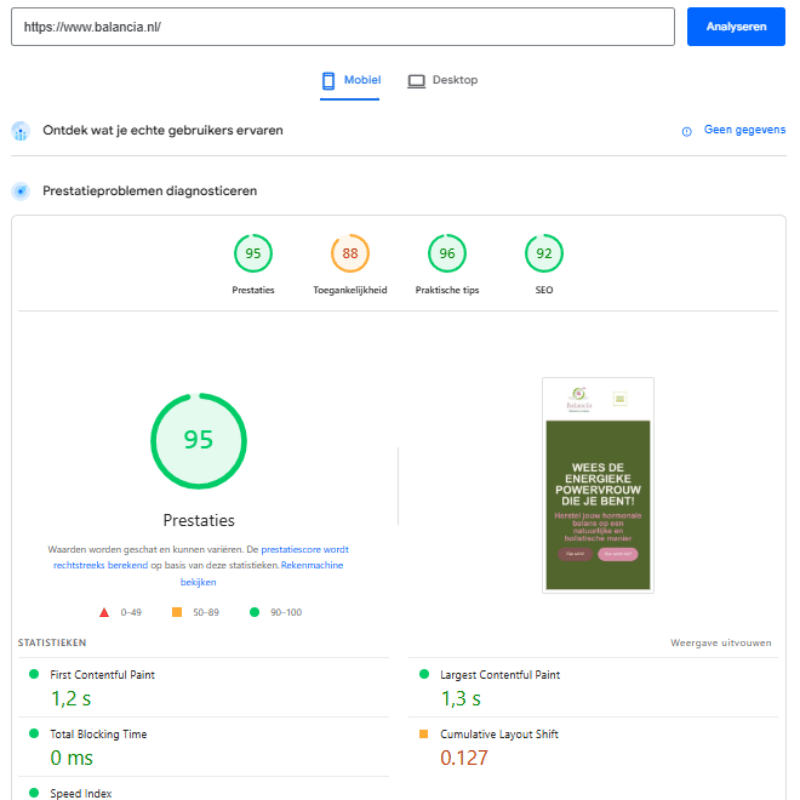Click the orange square 50–89 legend icon

click(177, 612)
